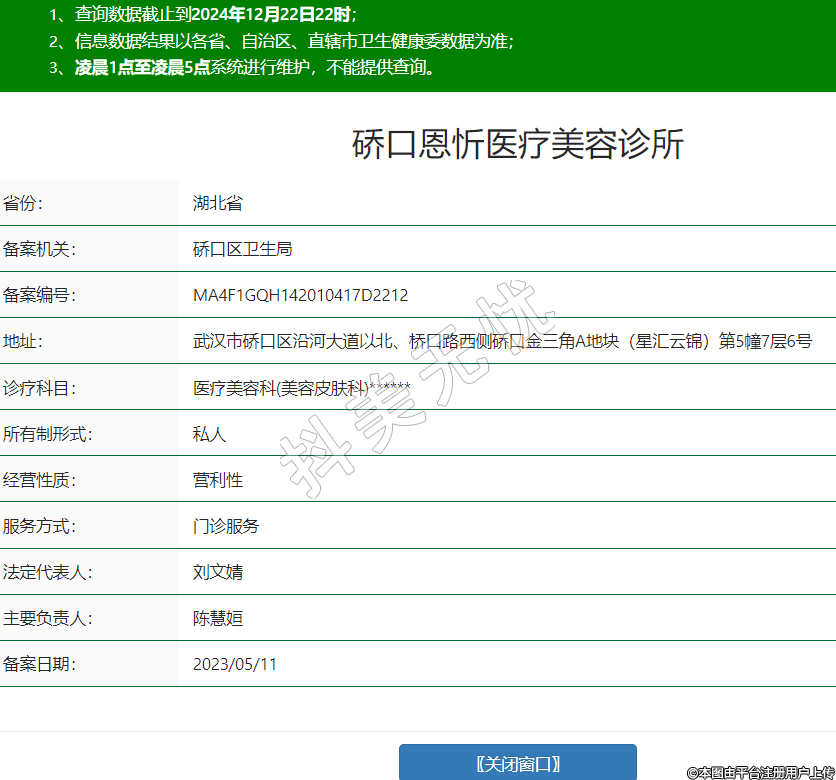
Task: Click the business nature value 营利性
Action: (218, 480)
